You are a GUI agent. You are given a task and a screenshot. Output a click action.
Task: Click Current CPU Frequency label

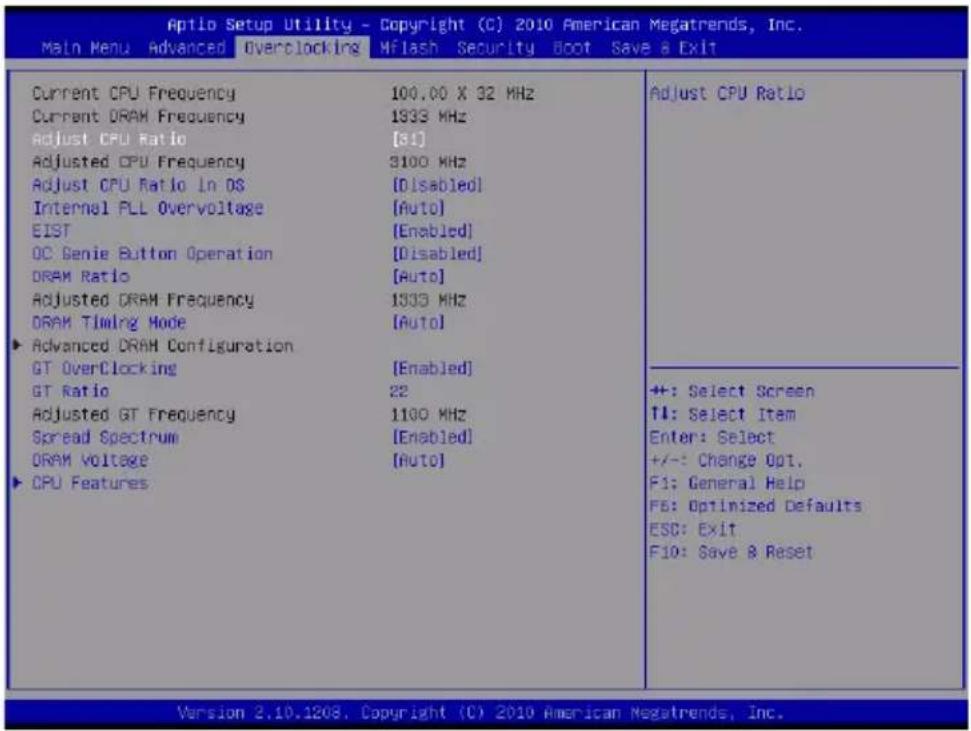click(x=134, y=93)
